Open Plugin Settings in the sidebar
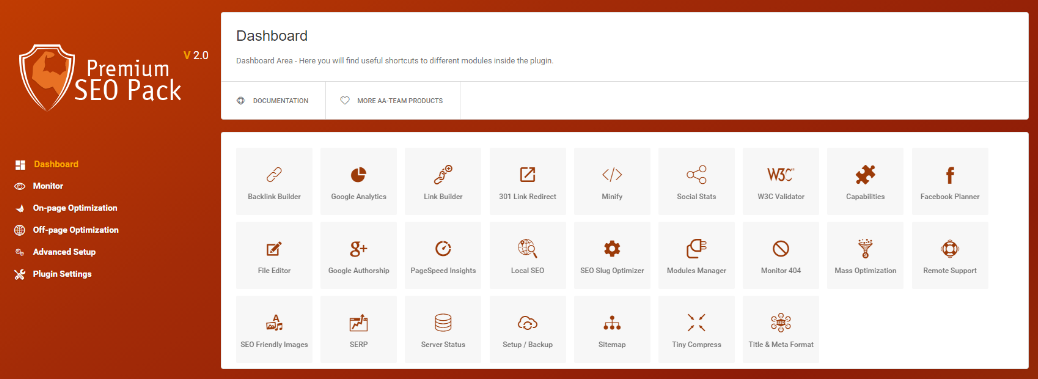 tap(54, 274)
